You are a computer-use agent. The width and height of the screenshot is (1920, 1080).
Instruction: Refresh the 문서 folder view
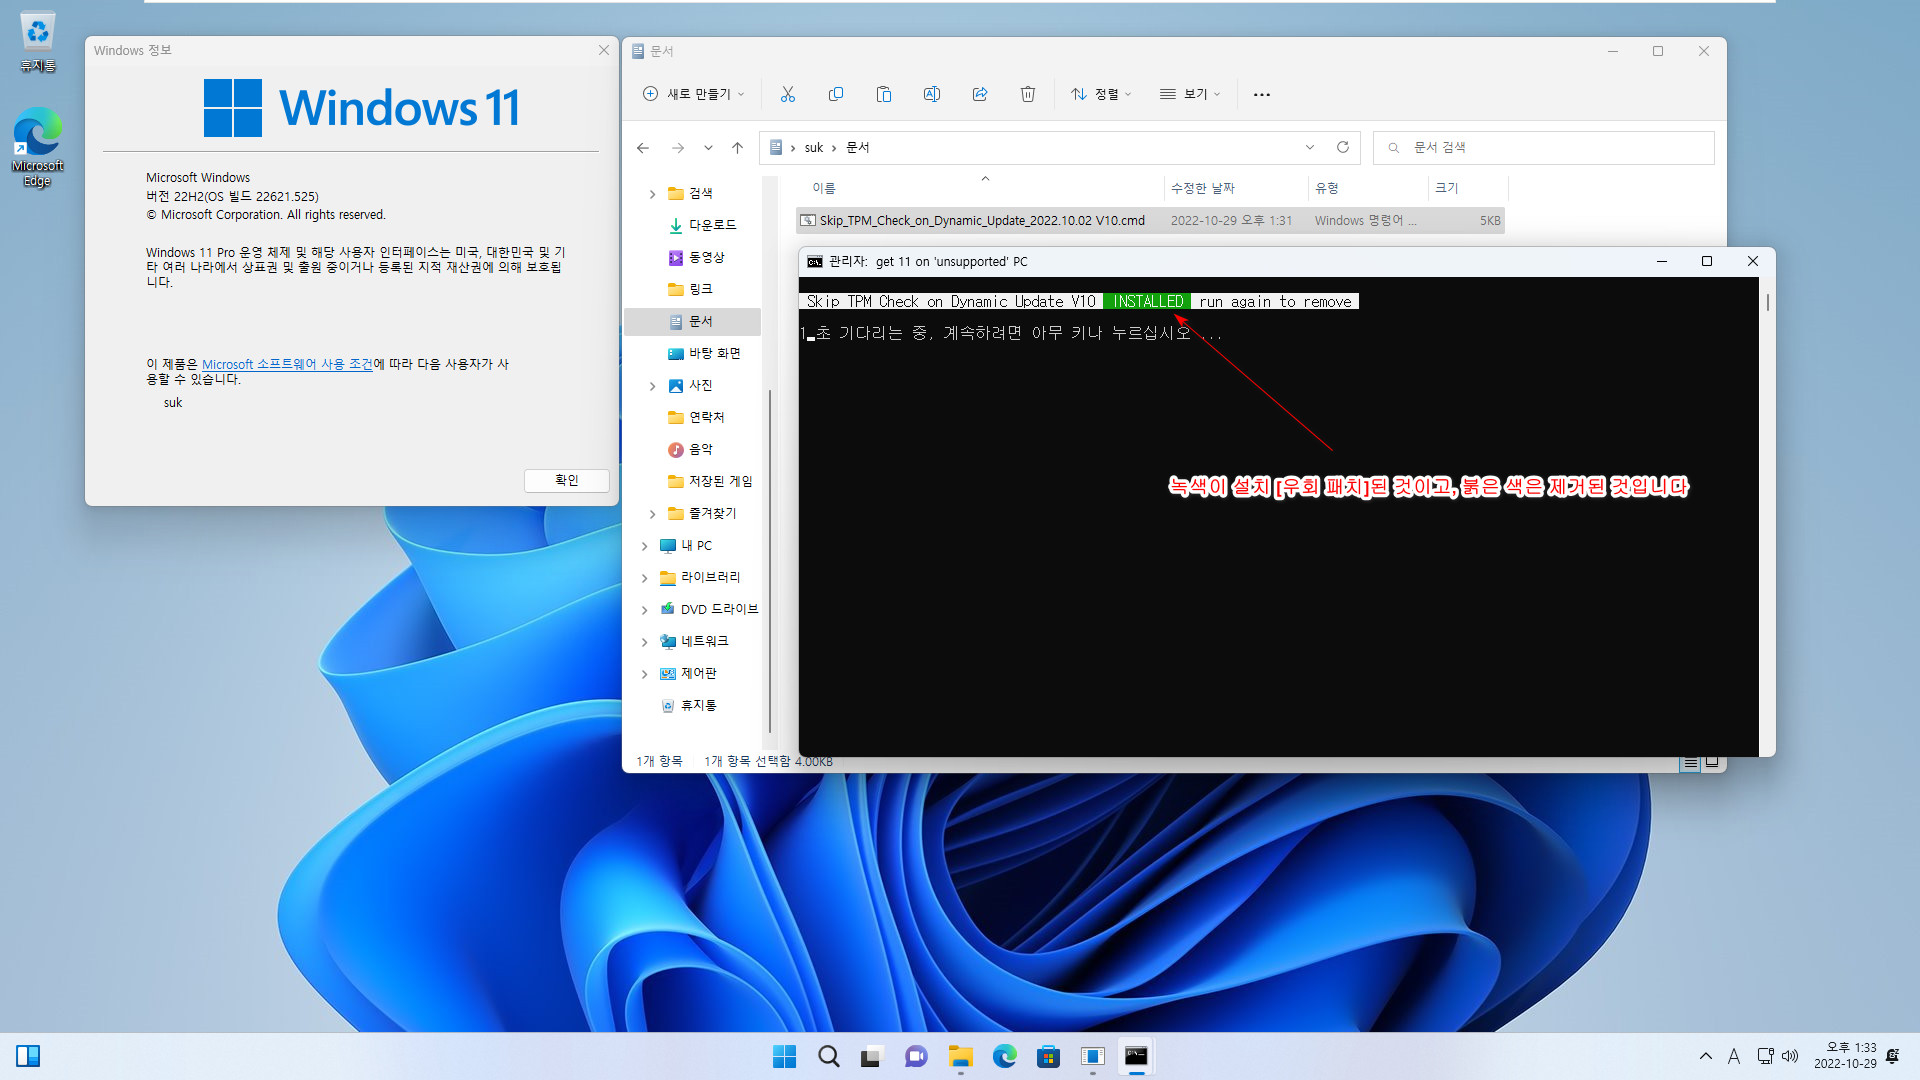[x=1343, y=147]
